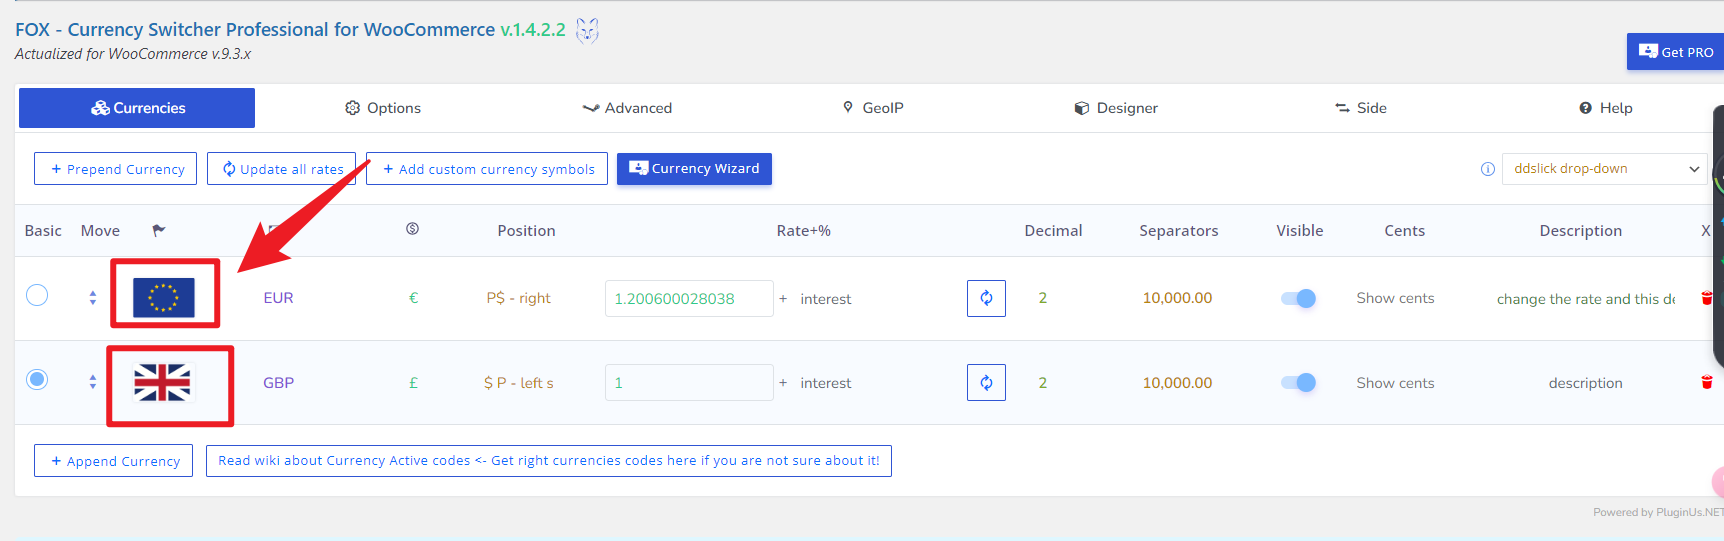Viewport: 1724px width, 541px height.
Task: Click the info icon beside ddslick drop-down
Action: 1488,169
